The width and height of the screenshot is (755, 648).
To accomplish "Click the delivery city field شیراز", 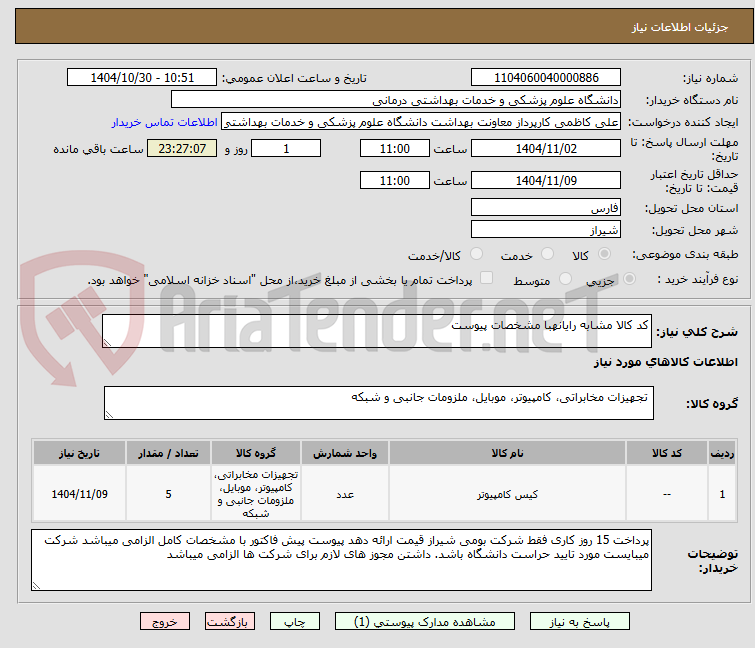I will (546, 230).
